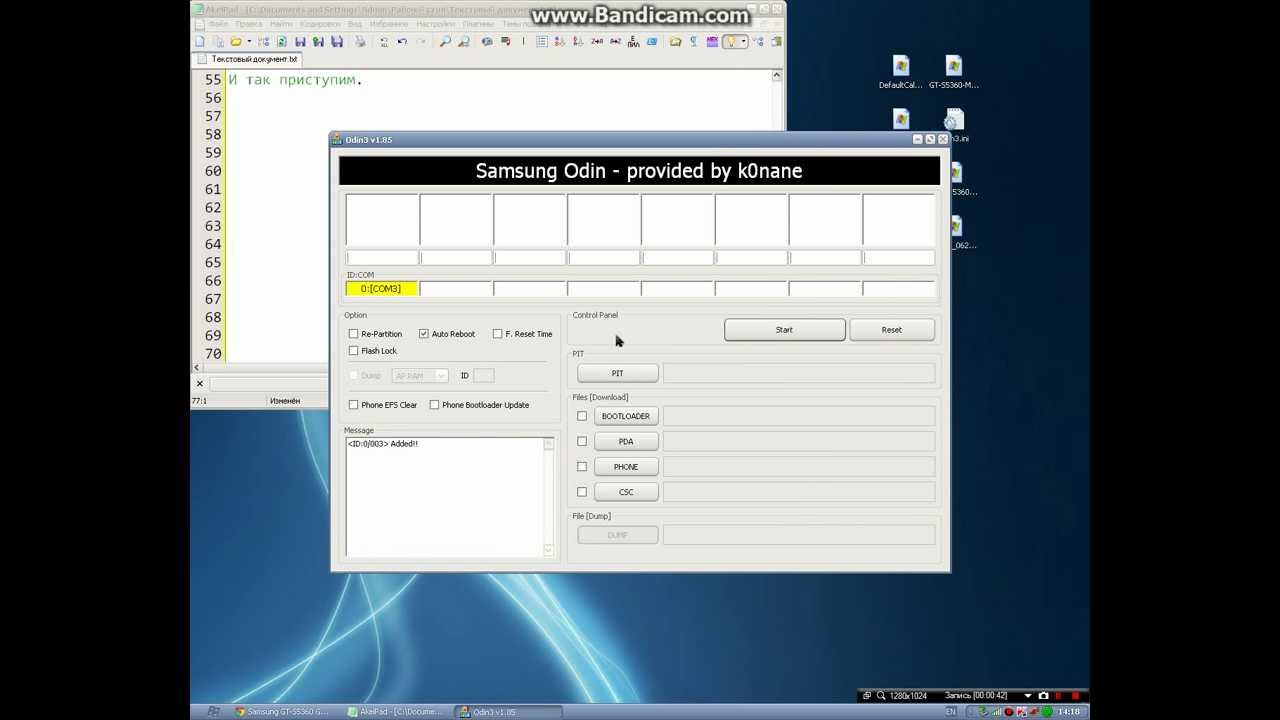Click the ID input field in Options
The width and height of the screenshot is (1280, 720).
[483, 376]
